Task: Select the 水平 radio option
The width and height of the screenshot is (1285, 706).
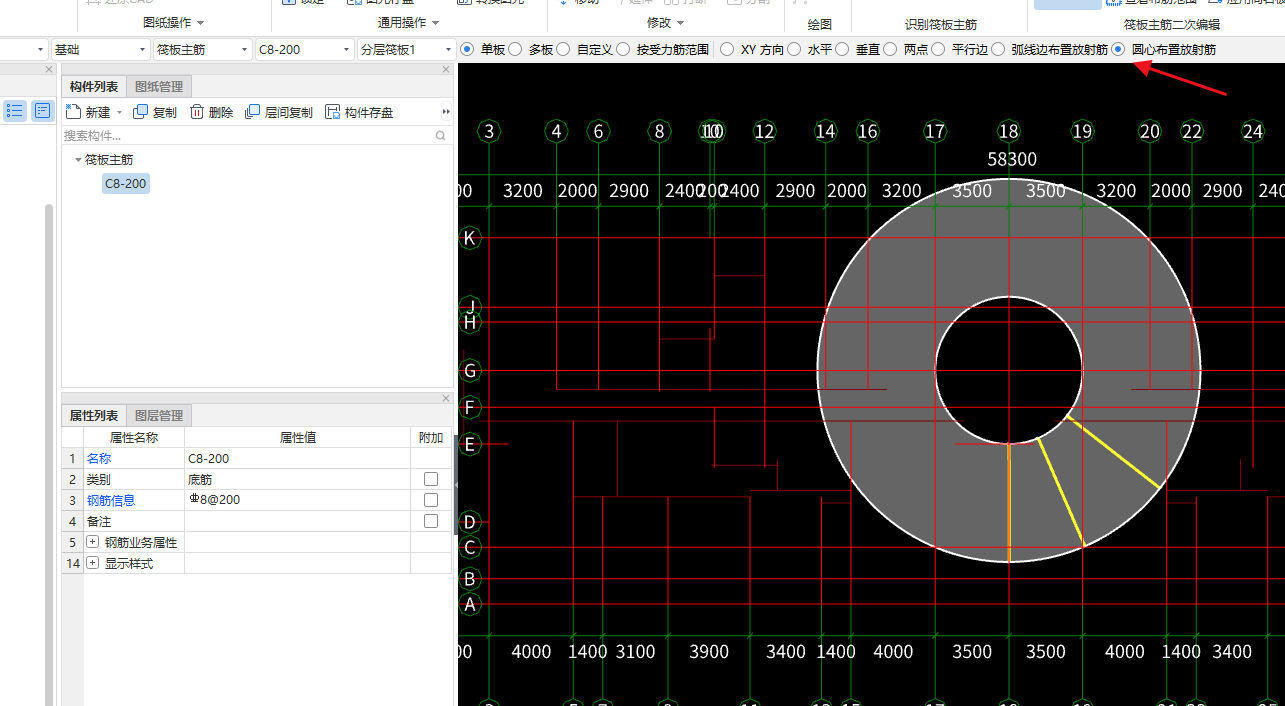Action: [x=794, y=49]
